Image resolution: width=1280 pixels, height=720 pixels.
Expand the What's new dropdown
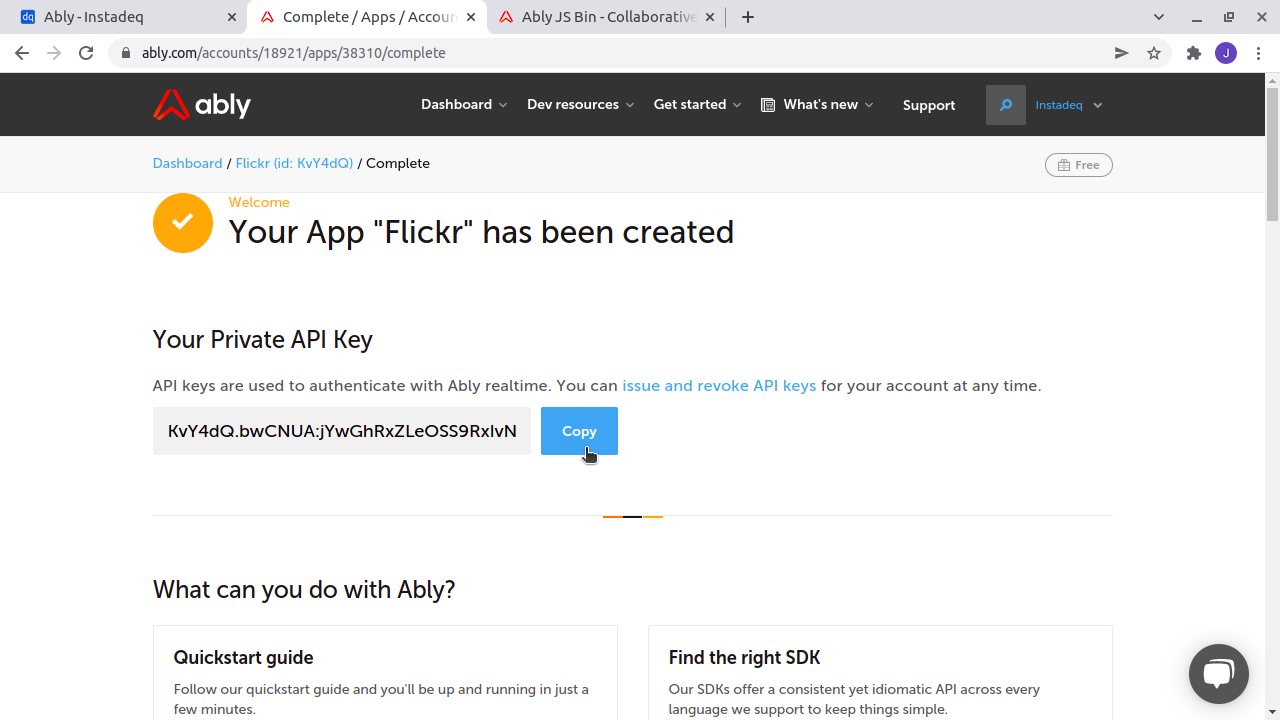818,105
